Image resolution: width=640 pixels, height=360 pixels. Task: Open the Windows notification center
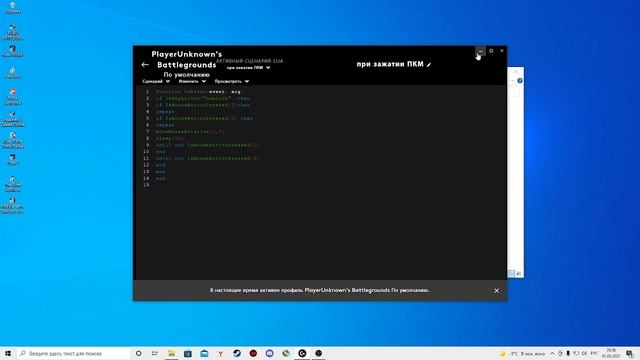tap(630, 353)
